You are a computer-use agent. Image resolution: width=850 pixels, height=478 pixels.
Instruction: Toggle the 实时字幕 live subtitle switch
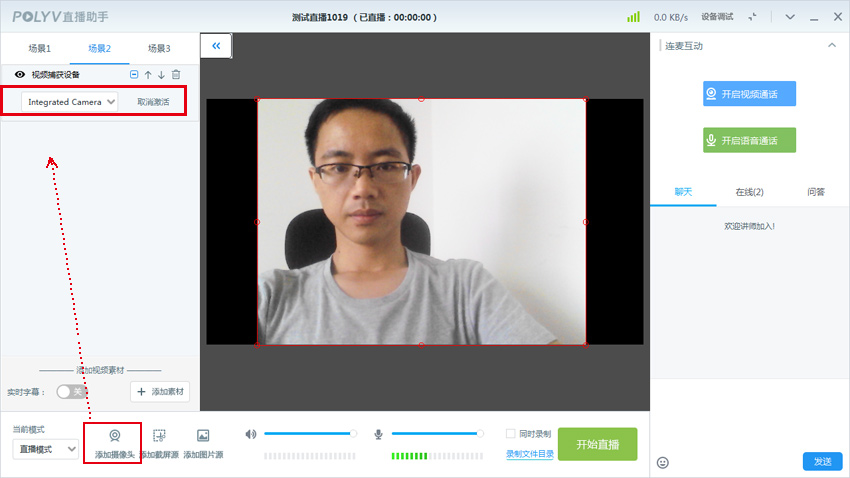click(x=70, y=392)
